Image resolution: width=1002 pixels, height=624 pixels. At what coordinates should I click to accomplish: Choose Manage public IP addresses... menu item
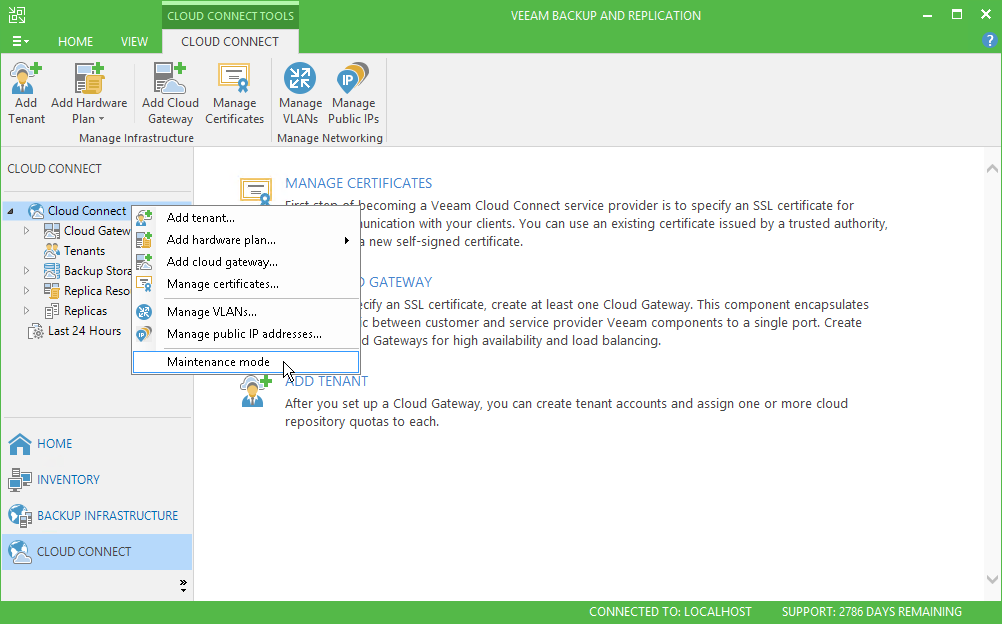pos(246,334)
